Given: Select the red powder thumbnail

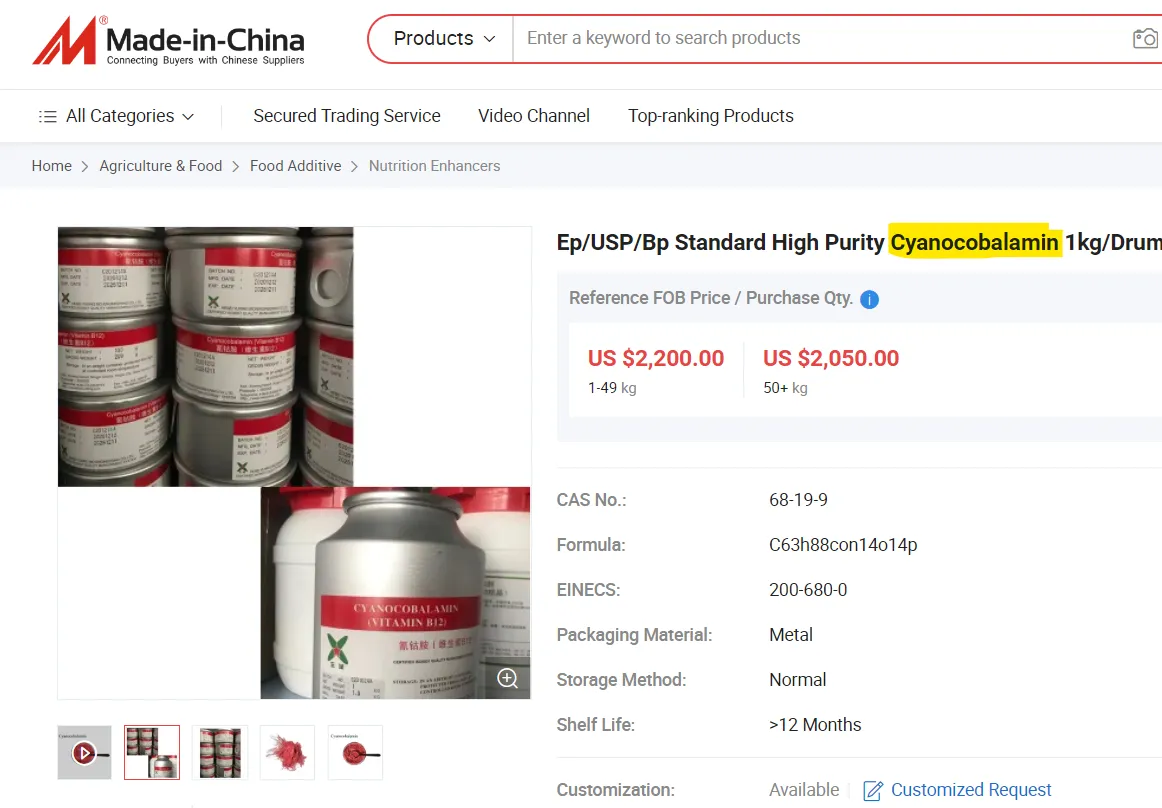Looking at the screenshot, I should click(288, 753).
